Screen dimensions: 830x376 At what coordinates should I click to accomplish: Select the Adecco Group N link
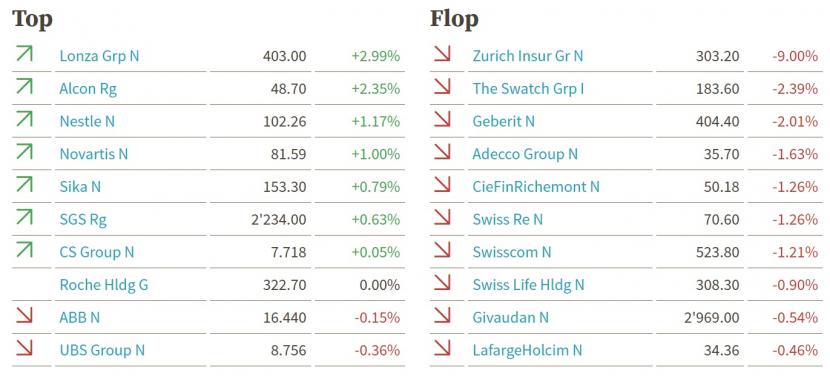[x=525, y=154]
